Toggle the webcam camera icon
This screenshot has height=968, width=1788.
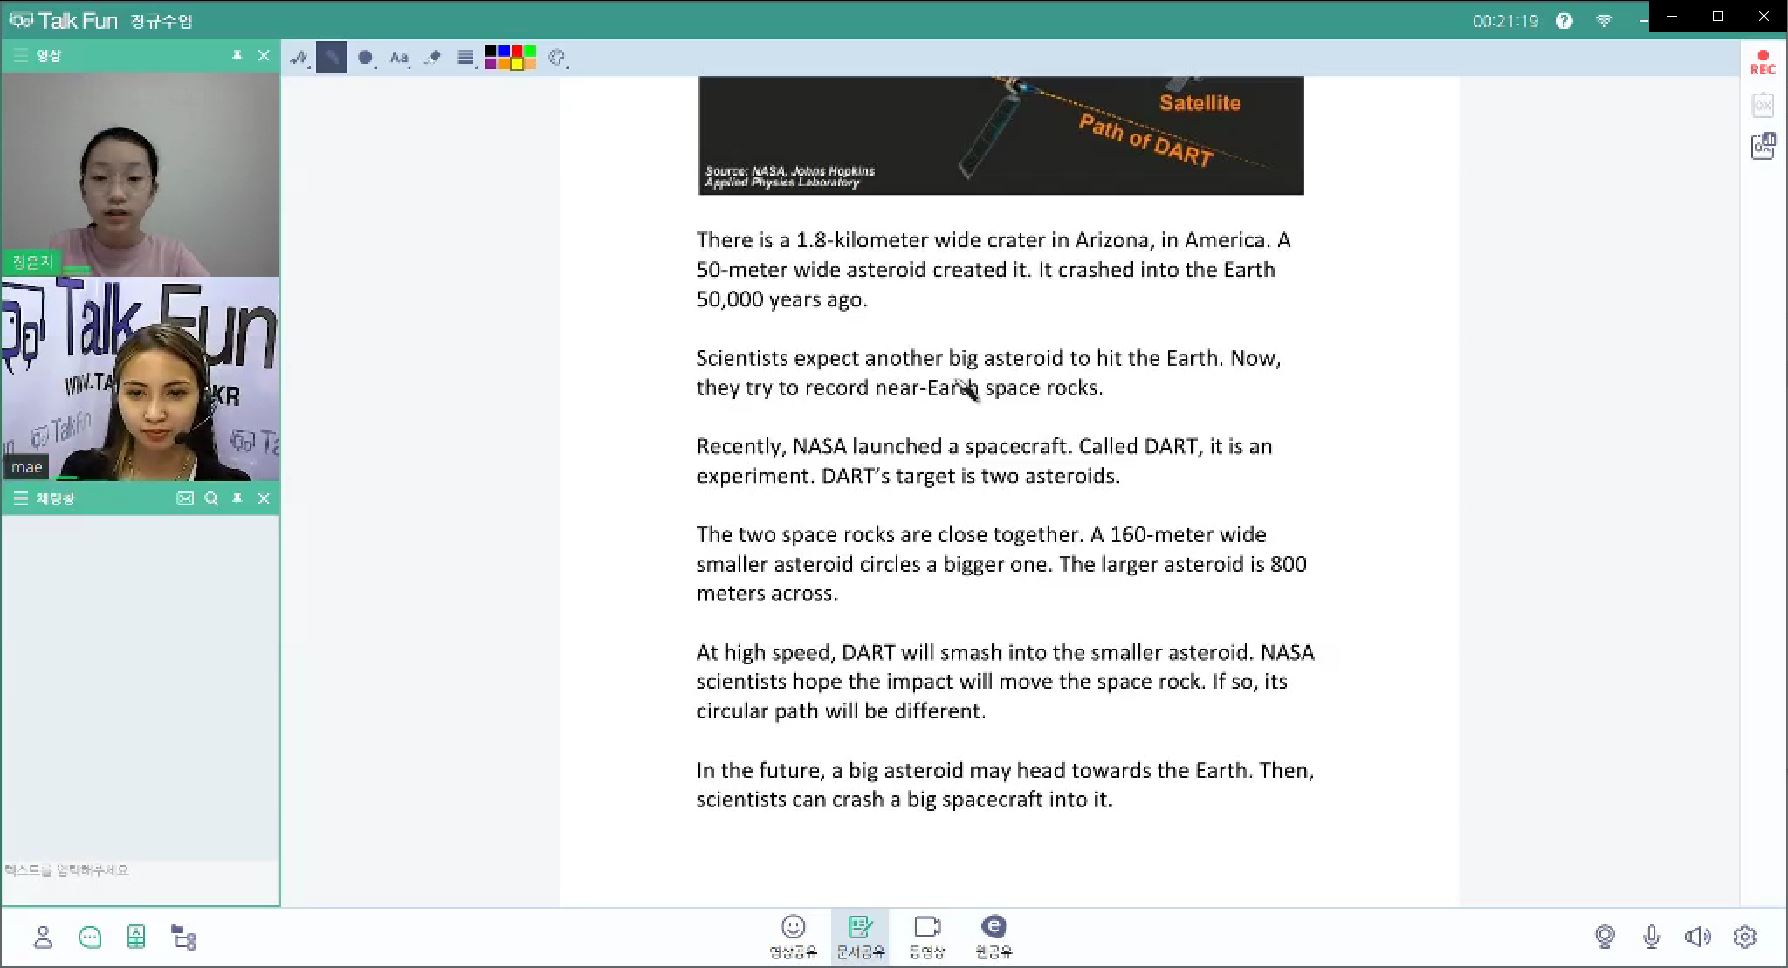pyautogui.click(x=1605, y=937)
